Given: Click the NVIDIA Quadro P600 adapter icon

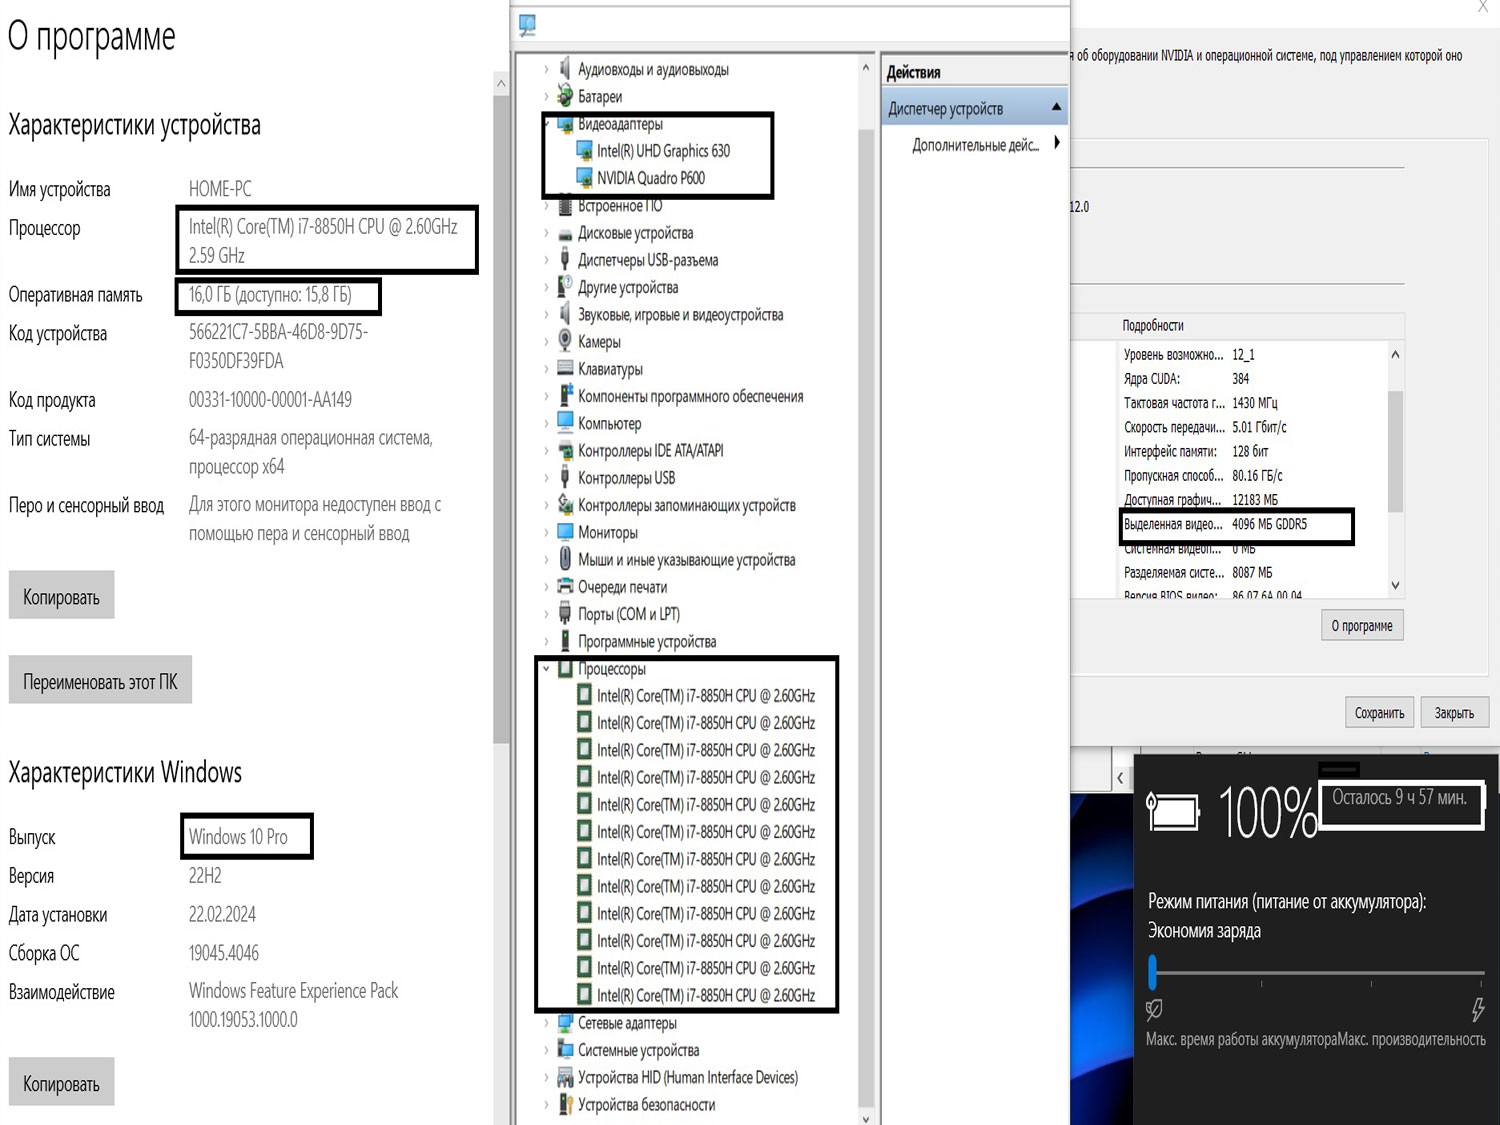Looking at the screenshot, I should point(585,178).
